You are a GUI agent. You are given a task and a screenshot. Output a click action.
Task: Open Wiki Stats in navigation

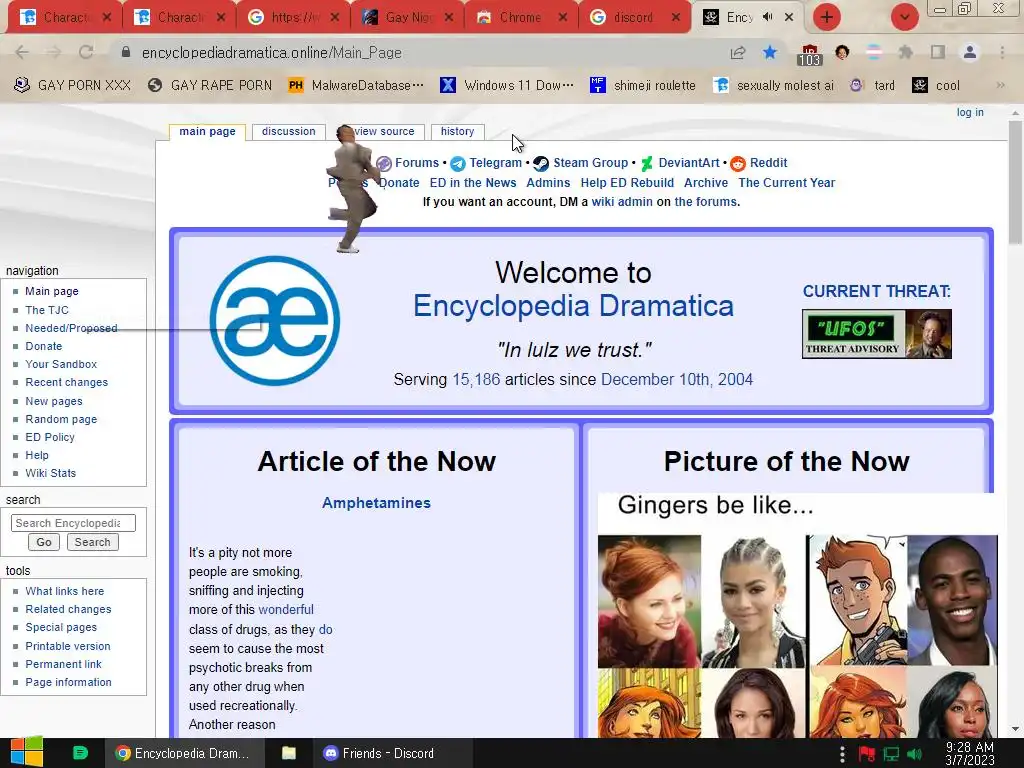coord(50,473)
